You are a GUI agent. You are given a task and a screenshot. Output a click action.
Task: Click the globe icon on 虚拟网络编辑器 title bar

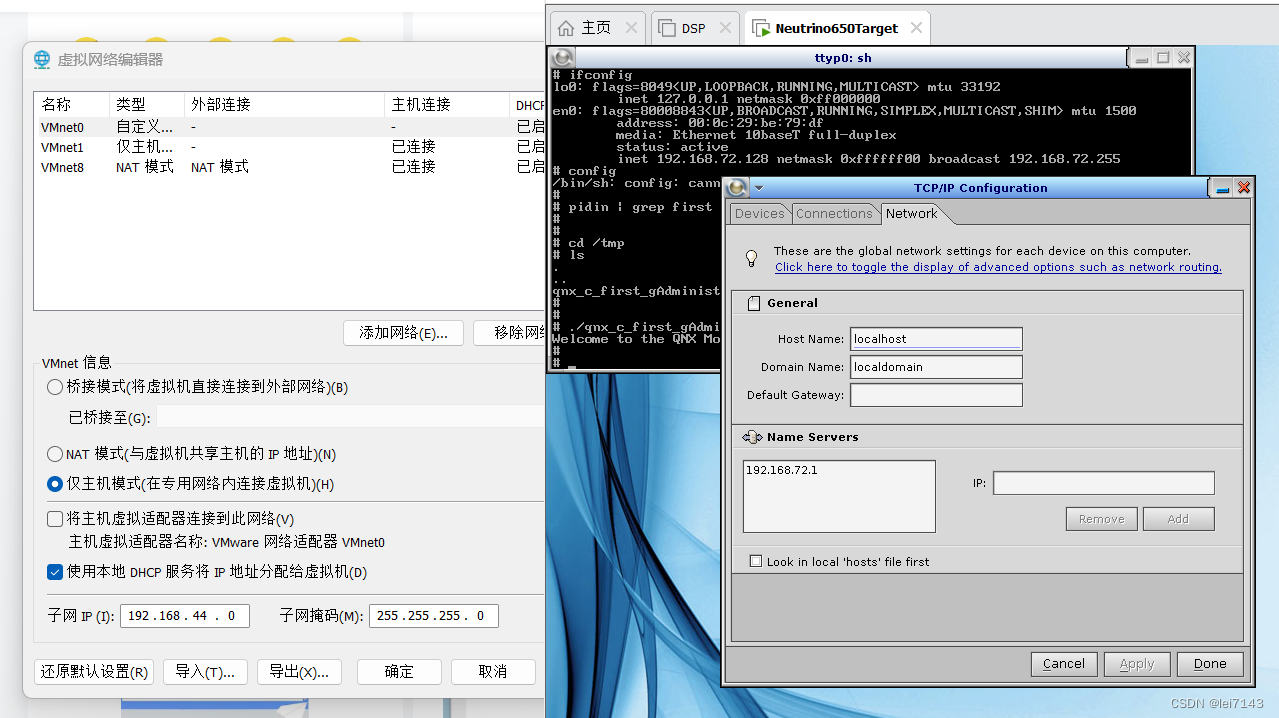pyautogui.click(x=41, y=59)
